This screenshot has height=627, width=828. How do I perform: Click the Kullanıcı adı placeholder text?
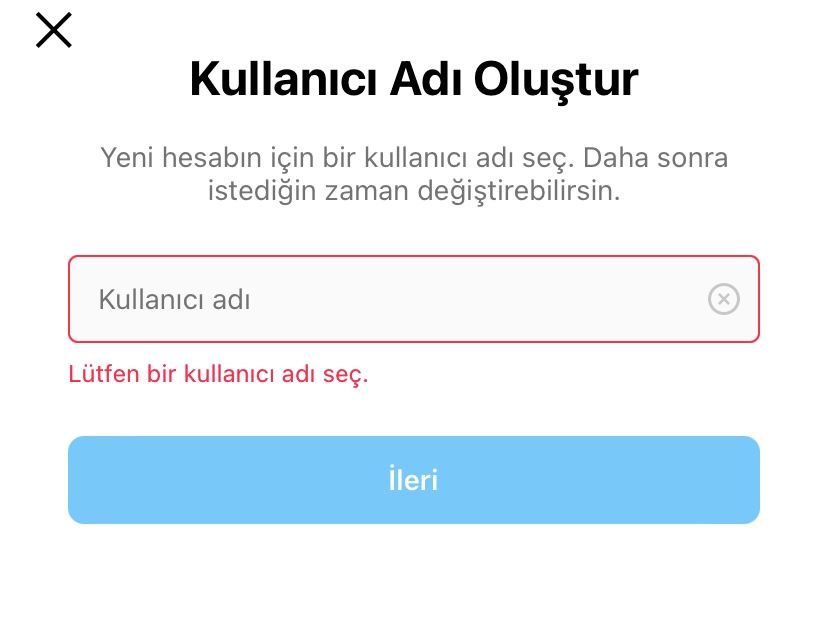[174, 299]
